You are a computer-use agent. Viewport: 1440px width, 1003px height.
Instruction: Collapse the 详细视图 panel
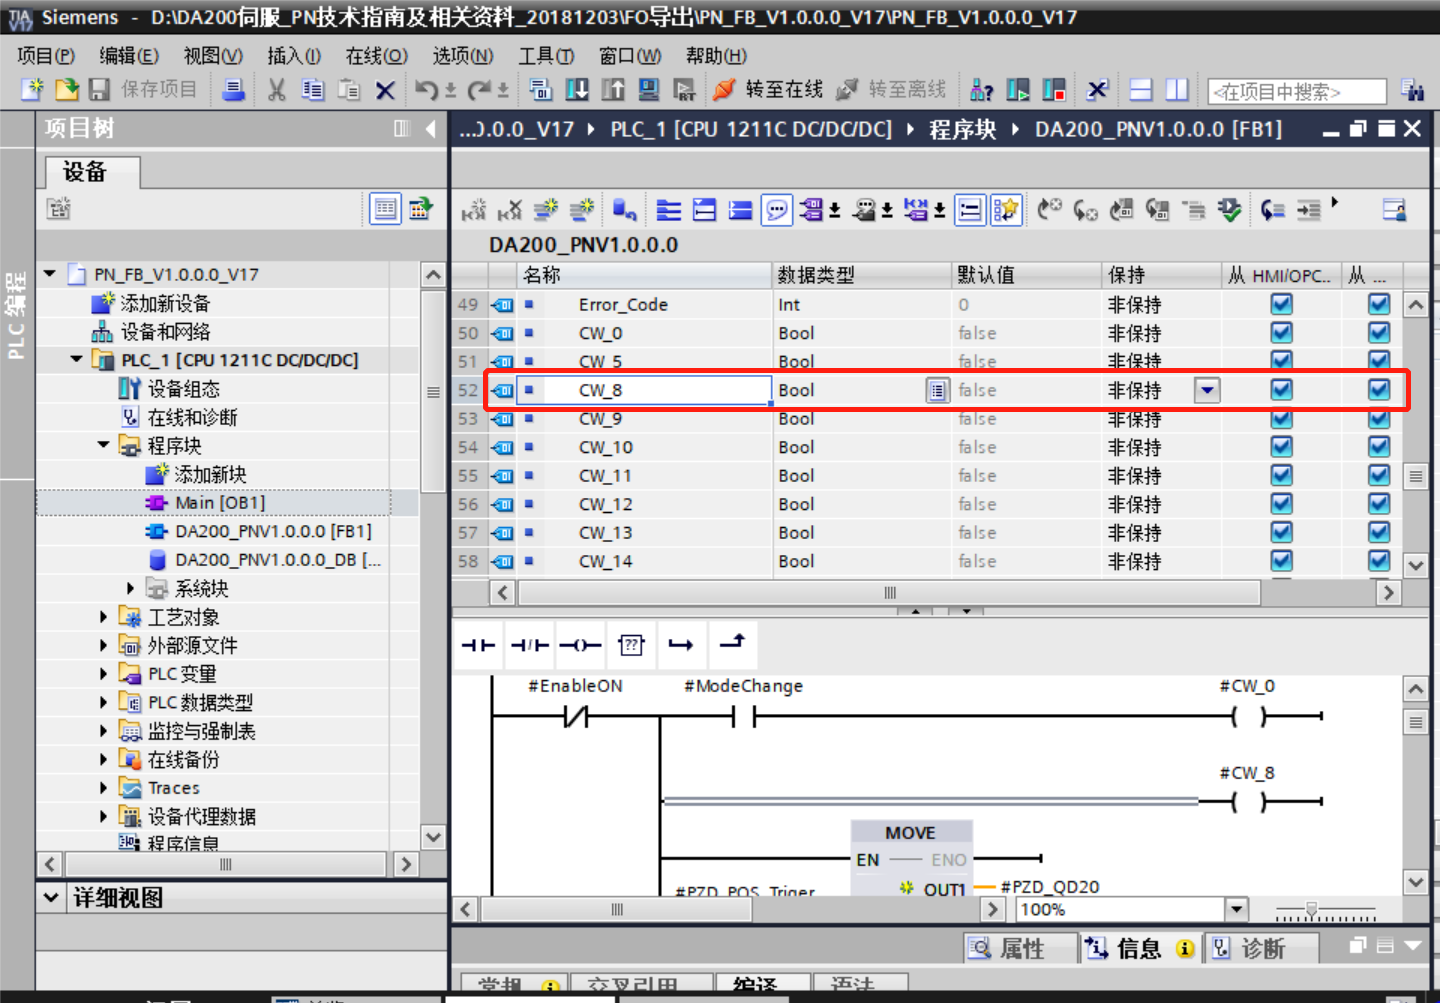coord(51,898)
